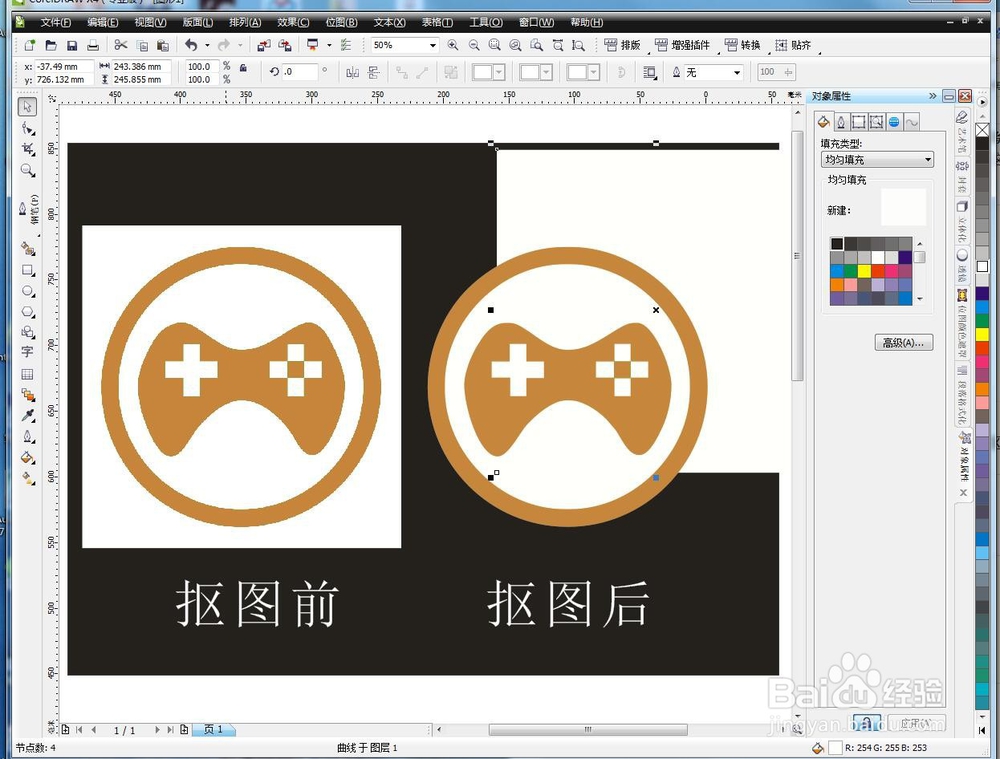Select the Zoom tool in toolbox
Viewport: 1000px width, 759px height.
[x=27, y=170]
